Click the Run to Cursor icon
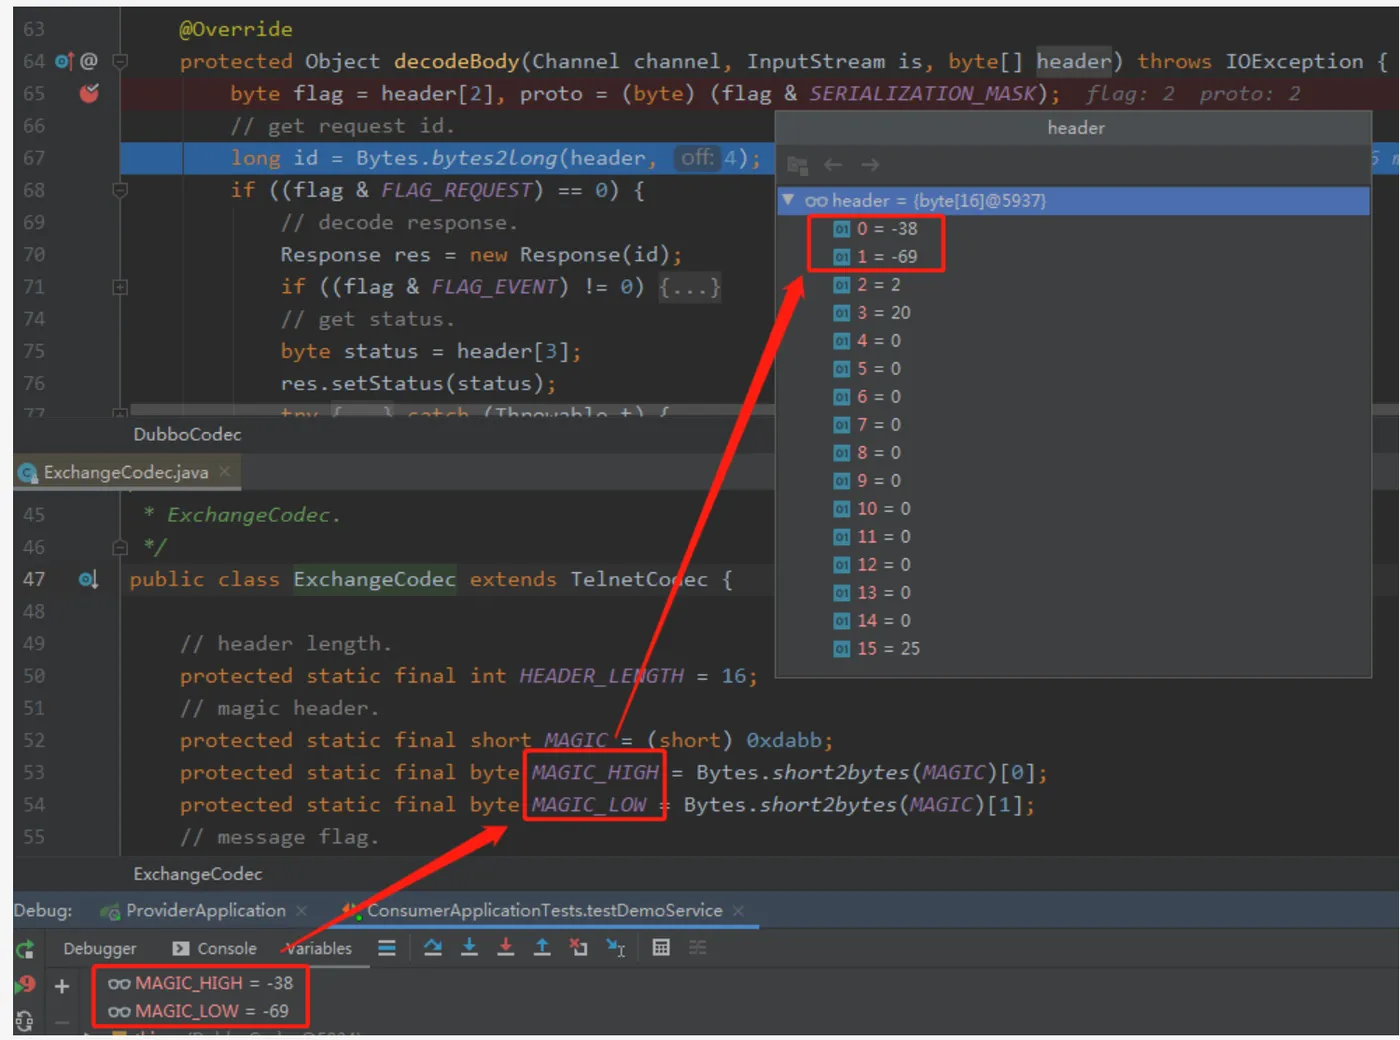This screenshot has height=1040, width=1400. [616, 947]
